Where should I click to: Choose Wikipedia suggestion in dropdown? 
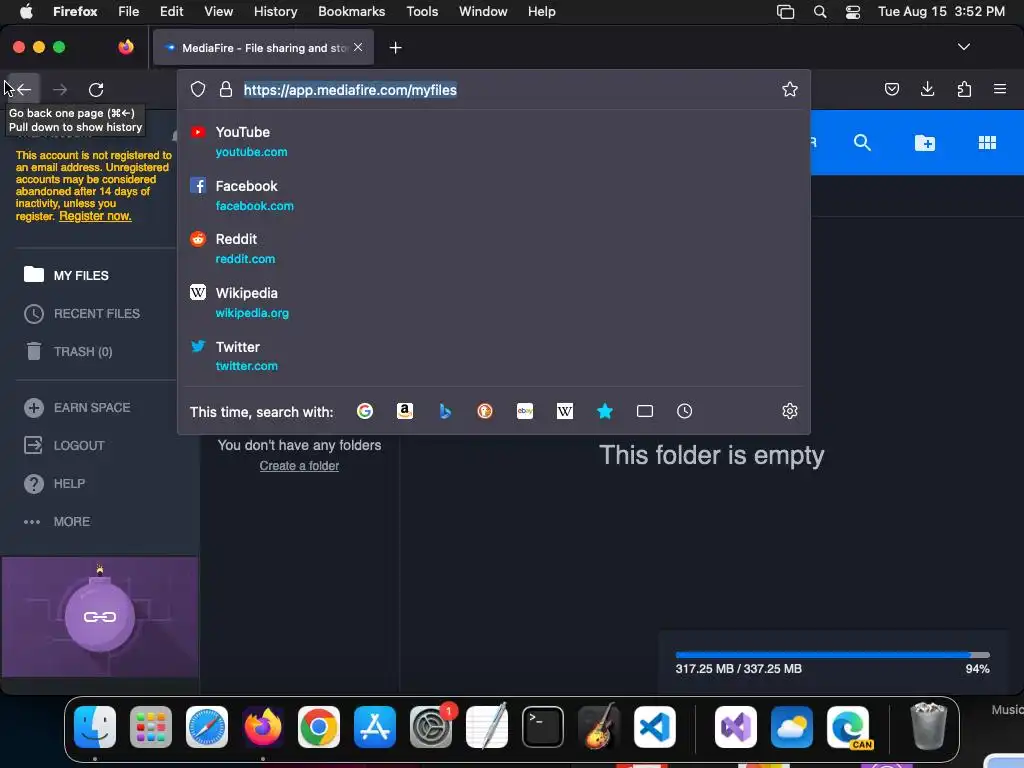(494, 302)
